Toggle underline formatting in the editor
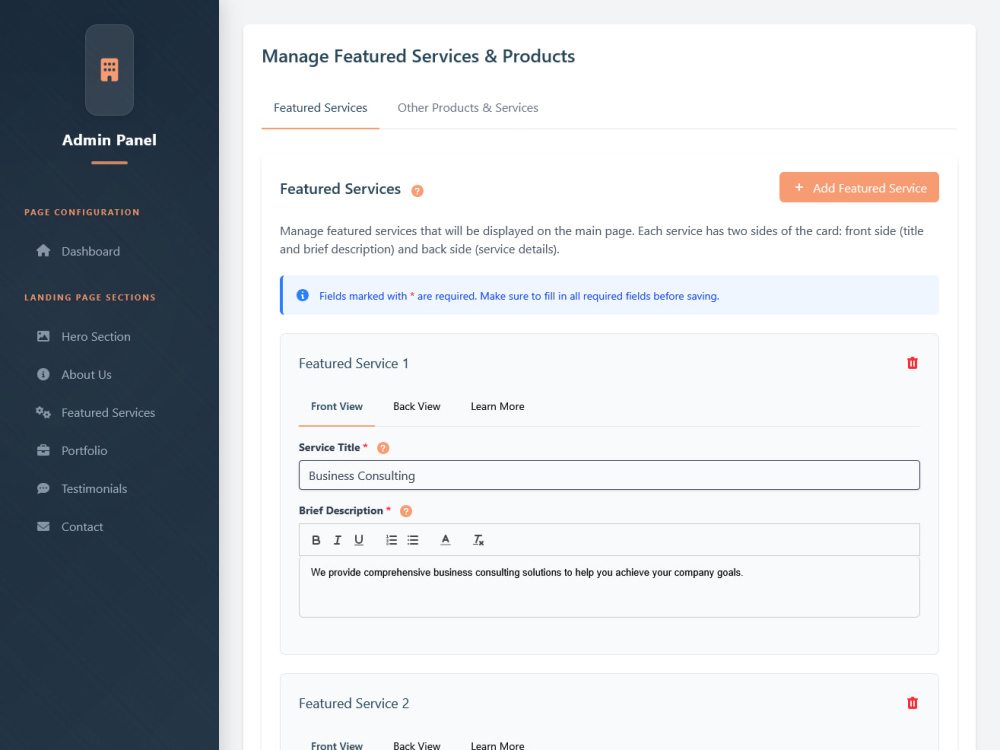Image resolution: width=1000 pixels, height=750 pixels. pyautogui.click(x=359, y=540)
